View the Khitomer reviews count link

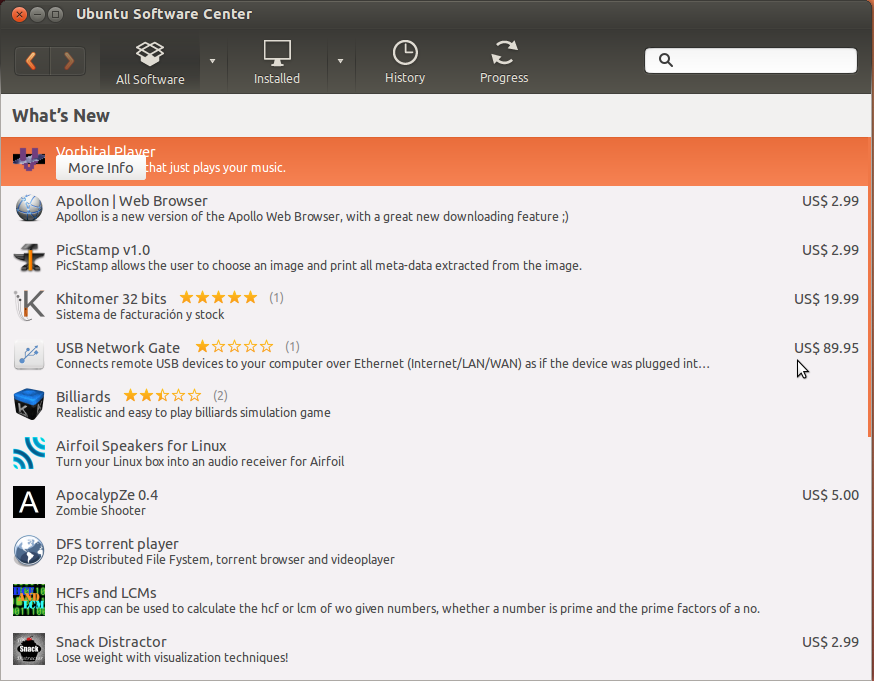pyautogui.click(x=274, y=297)
